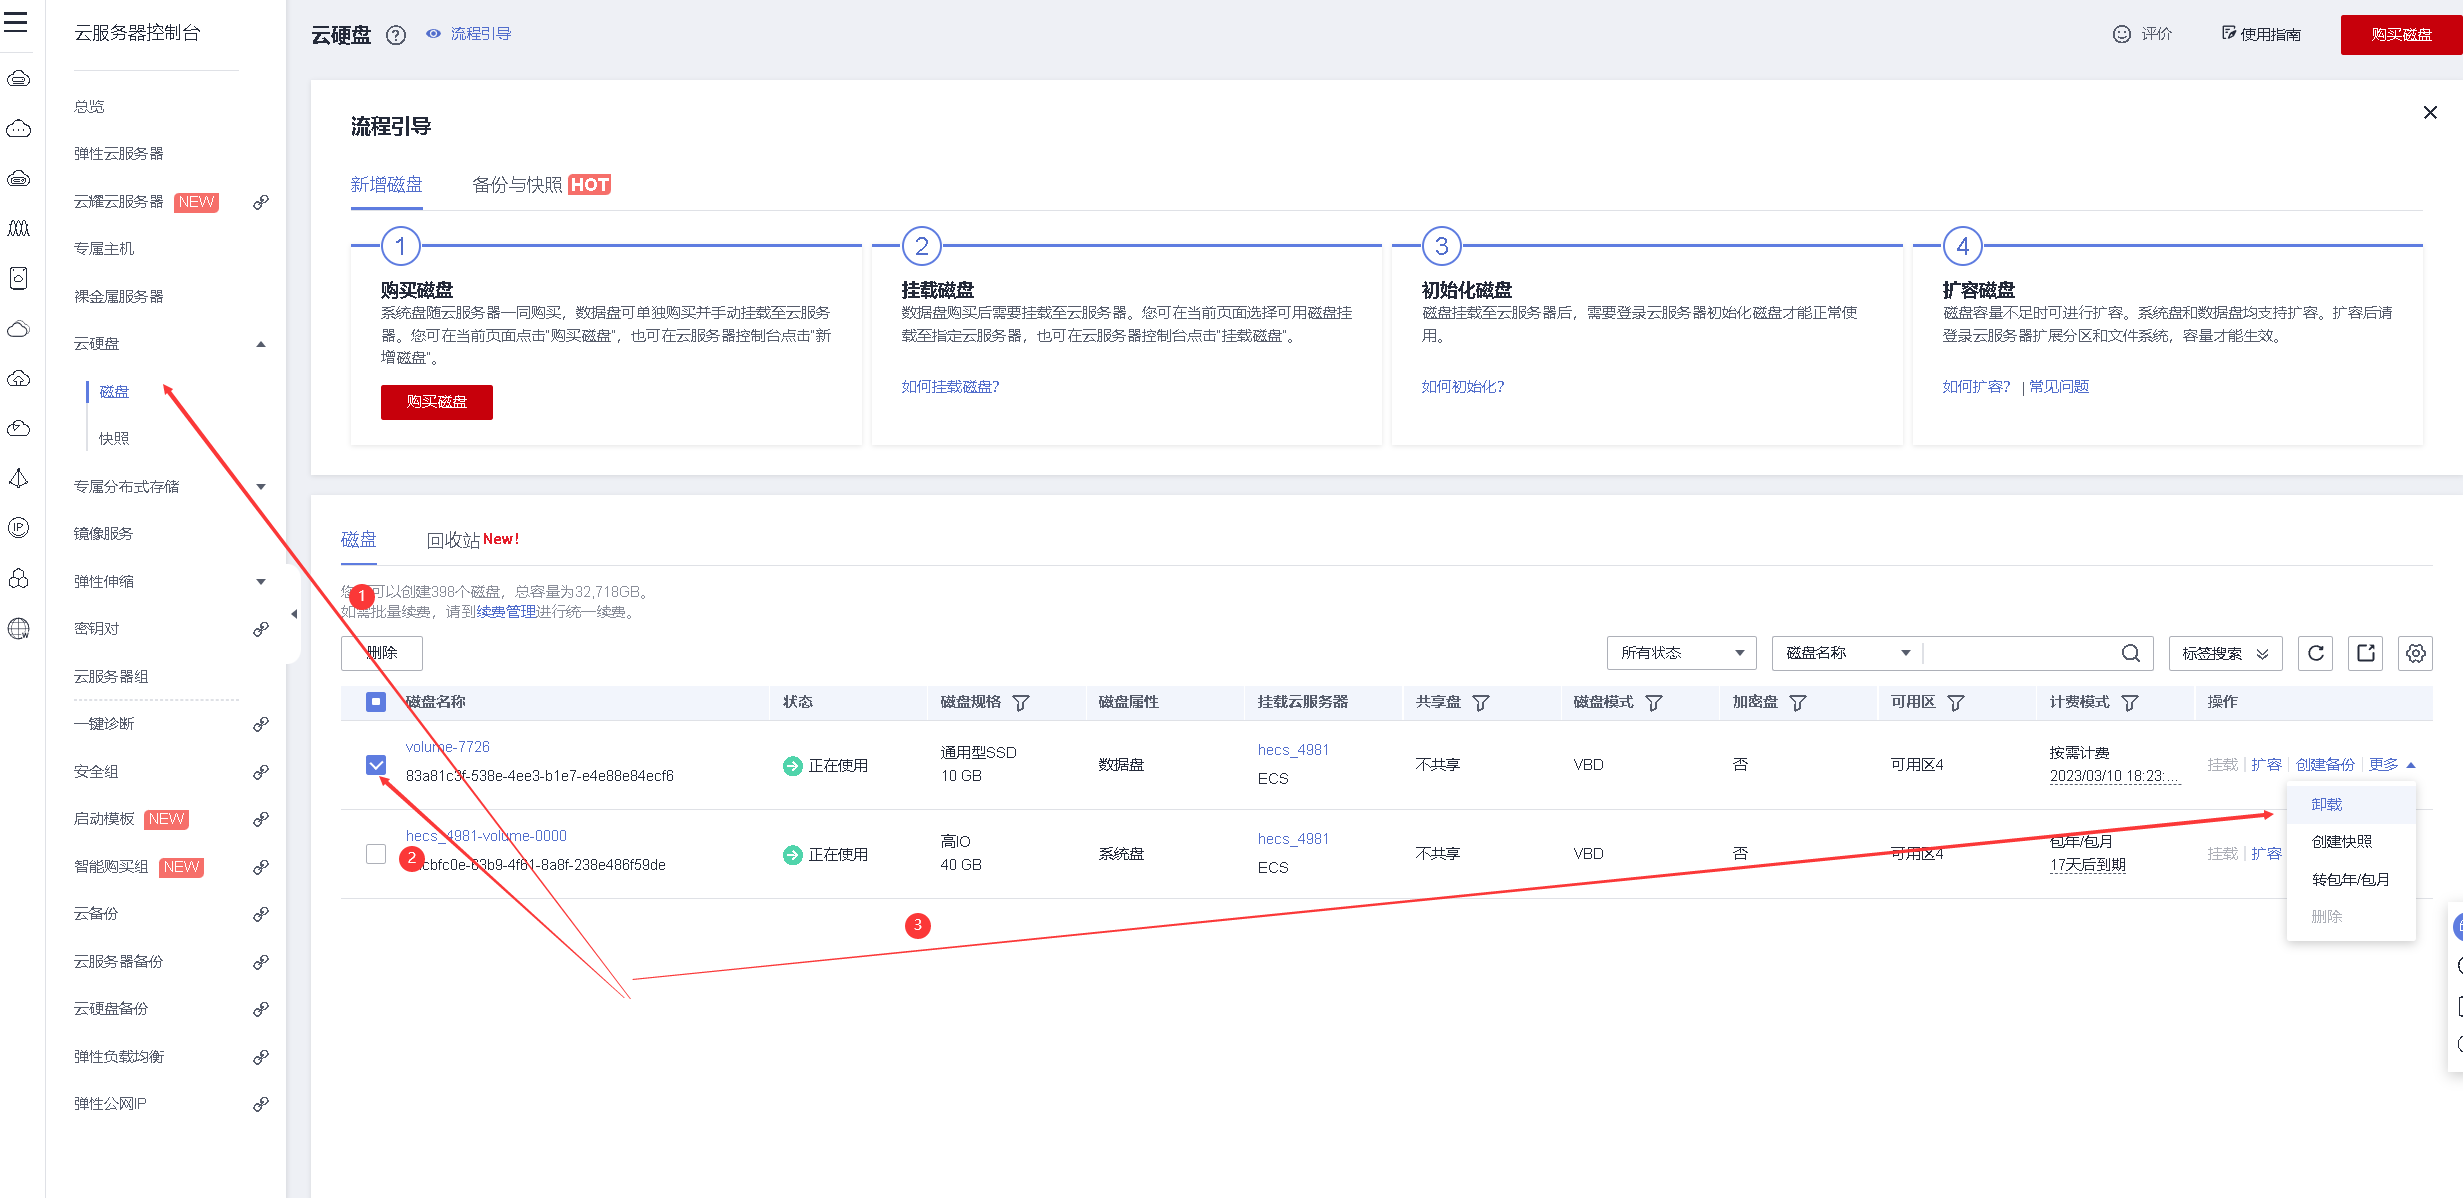The height and width of the screenshot is (1198, 2463).
Task: Select 卸载 from the 更多 menu
Action: [x=2327, y=804]
